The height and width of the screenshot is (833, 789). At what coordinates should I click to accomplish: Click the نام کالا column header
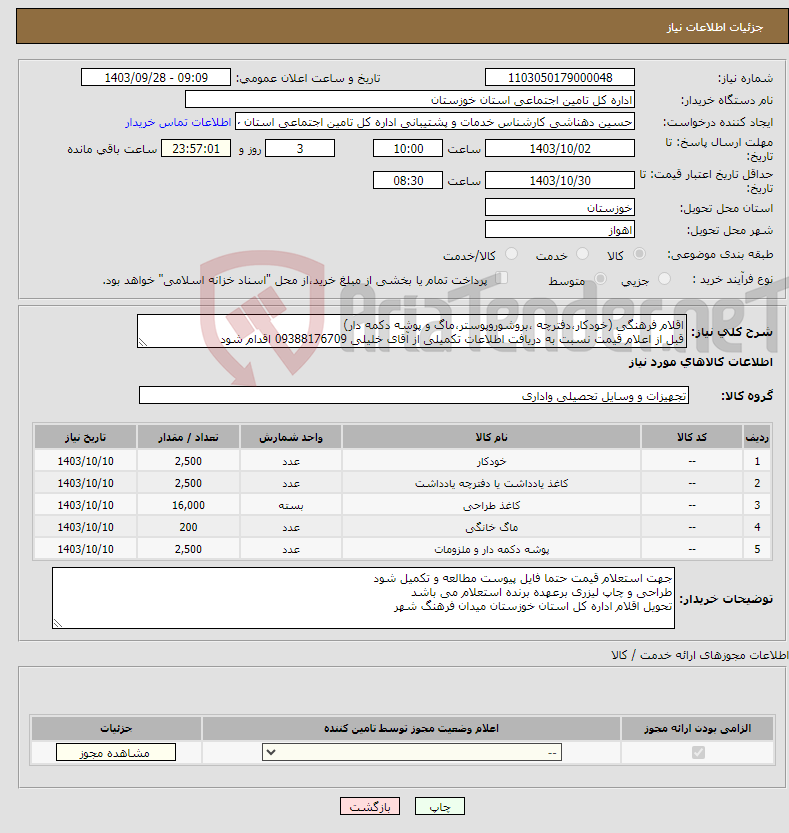click(x=491, y=437)
